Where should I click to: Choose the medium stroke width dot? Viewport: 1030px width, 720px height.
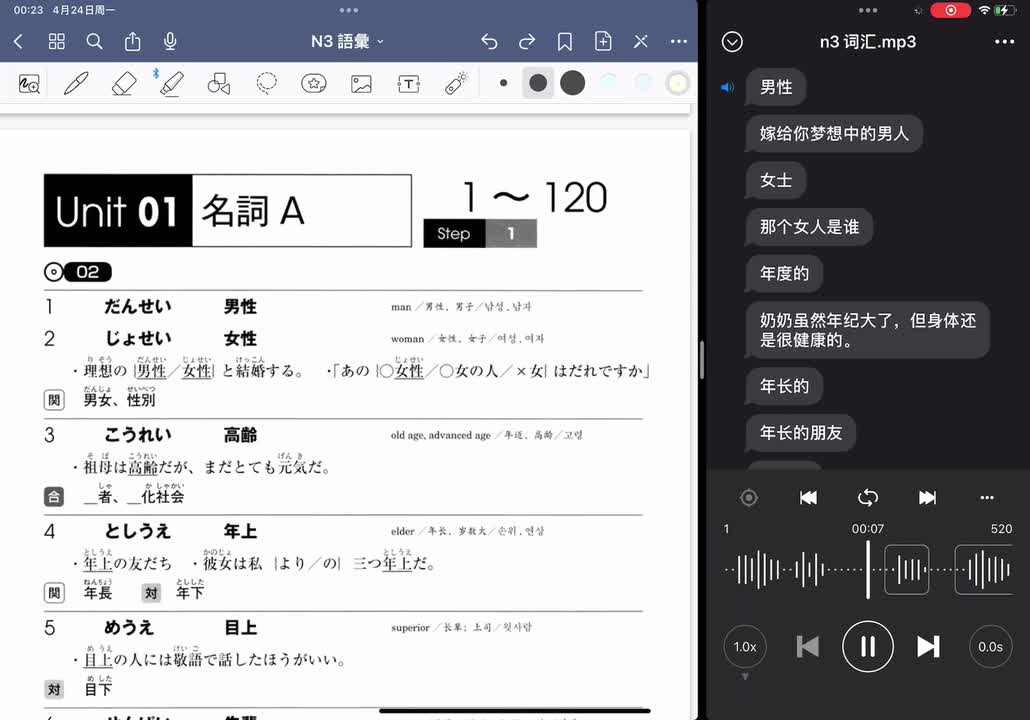pos(538,83)
